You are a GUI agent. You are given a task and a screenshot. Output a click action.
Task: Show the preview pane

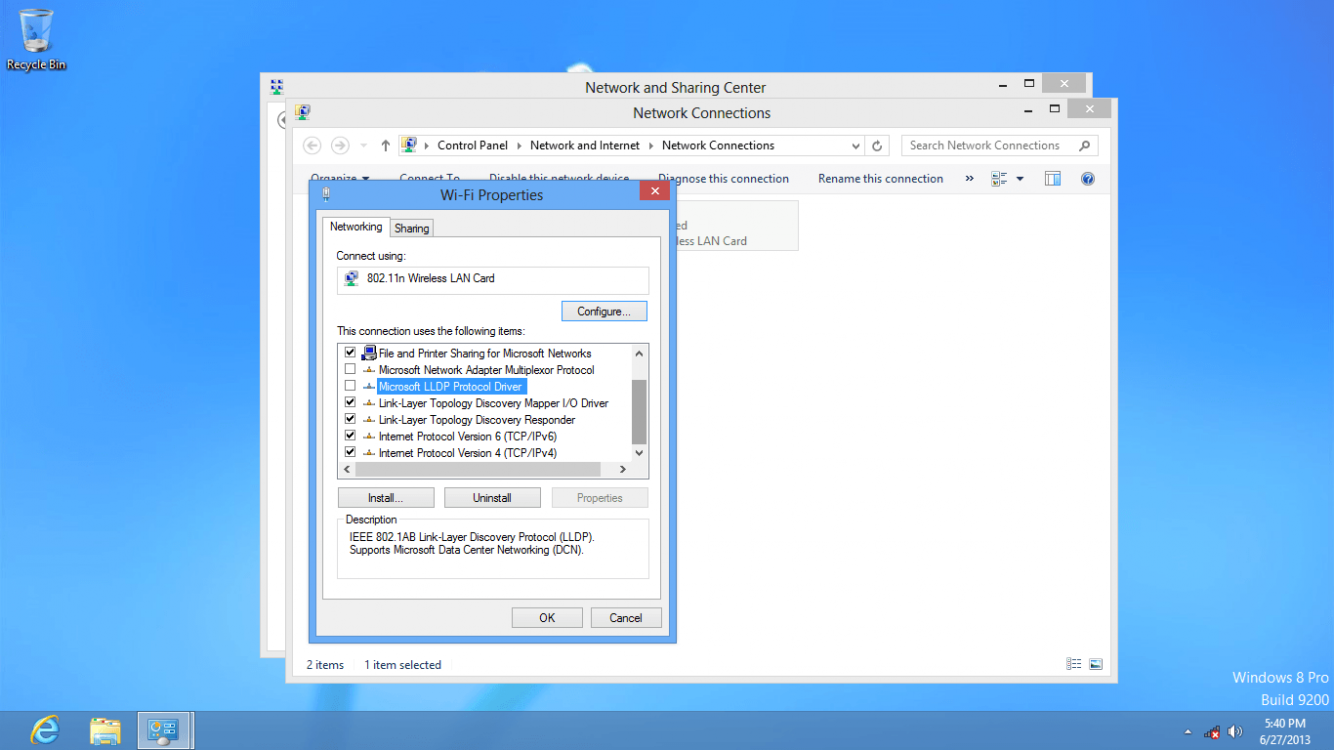(x=1052, y=179)
